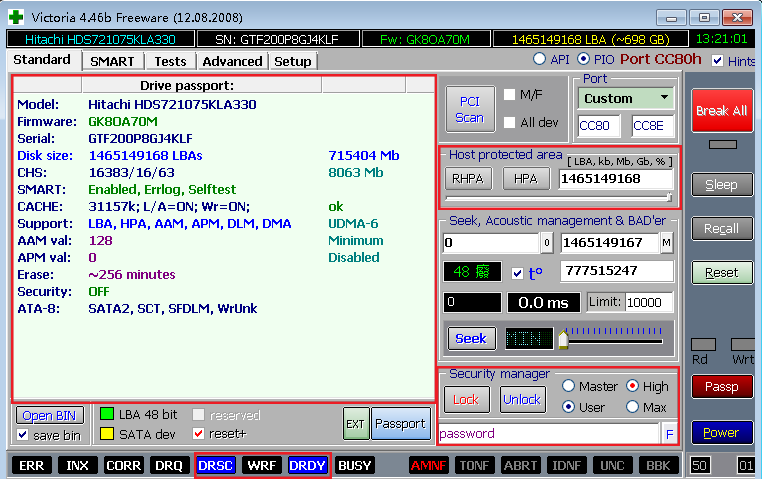The image size is (762, 479).
Task: Open the Tests tab
Action: point(171,61)
